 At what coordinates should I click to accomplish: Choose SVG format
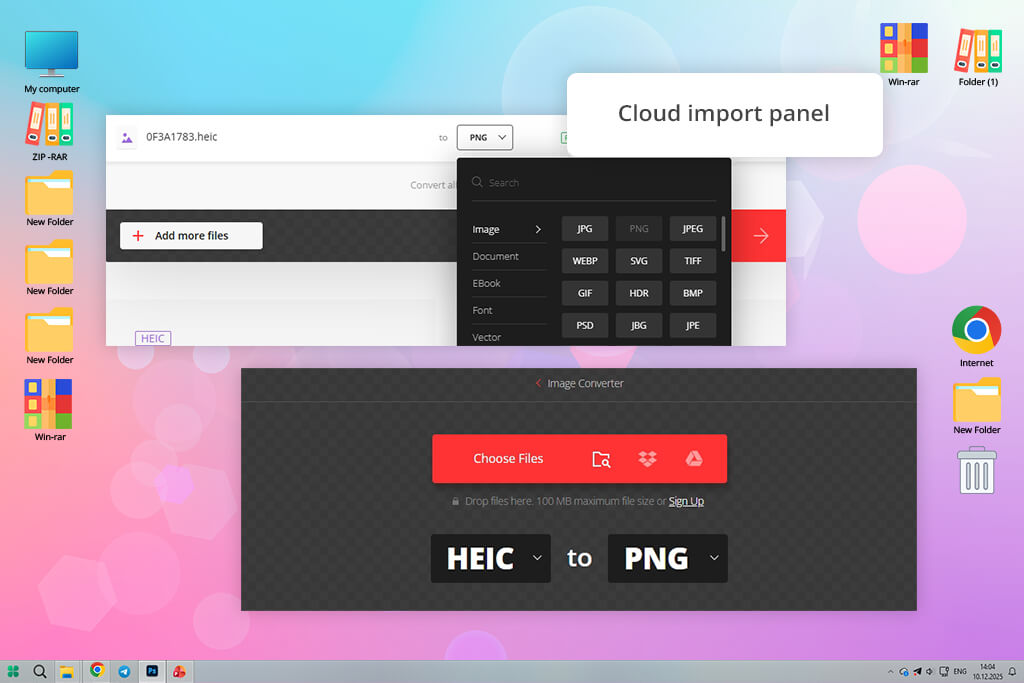[x=639, y=261]
